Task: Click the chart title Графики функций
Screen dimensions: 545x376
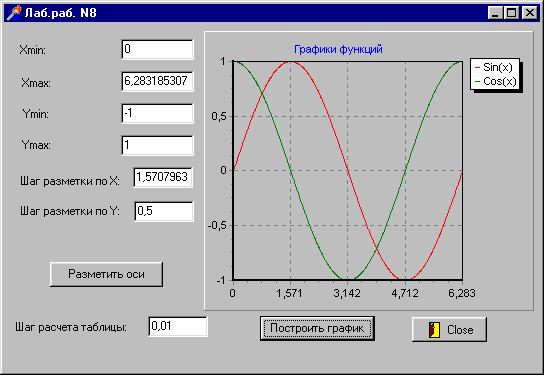Action: [338, 49]
